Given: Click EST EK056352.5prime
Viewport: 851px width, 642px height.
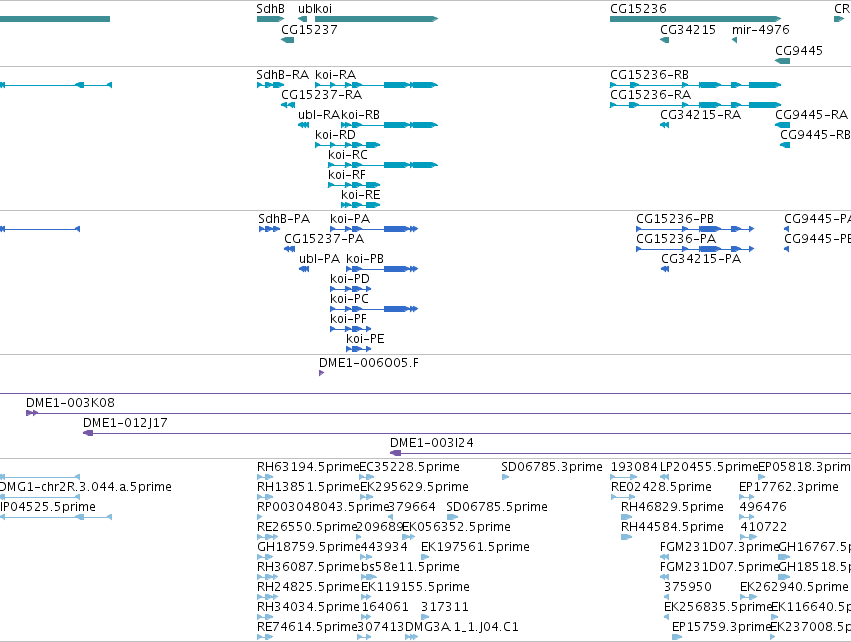Looking at the screenshot, I should (x=409, y=537).
